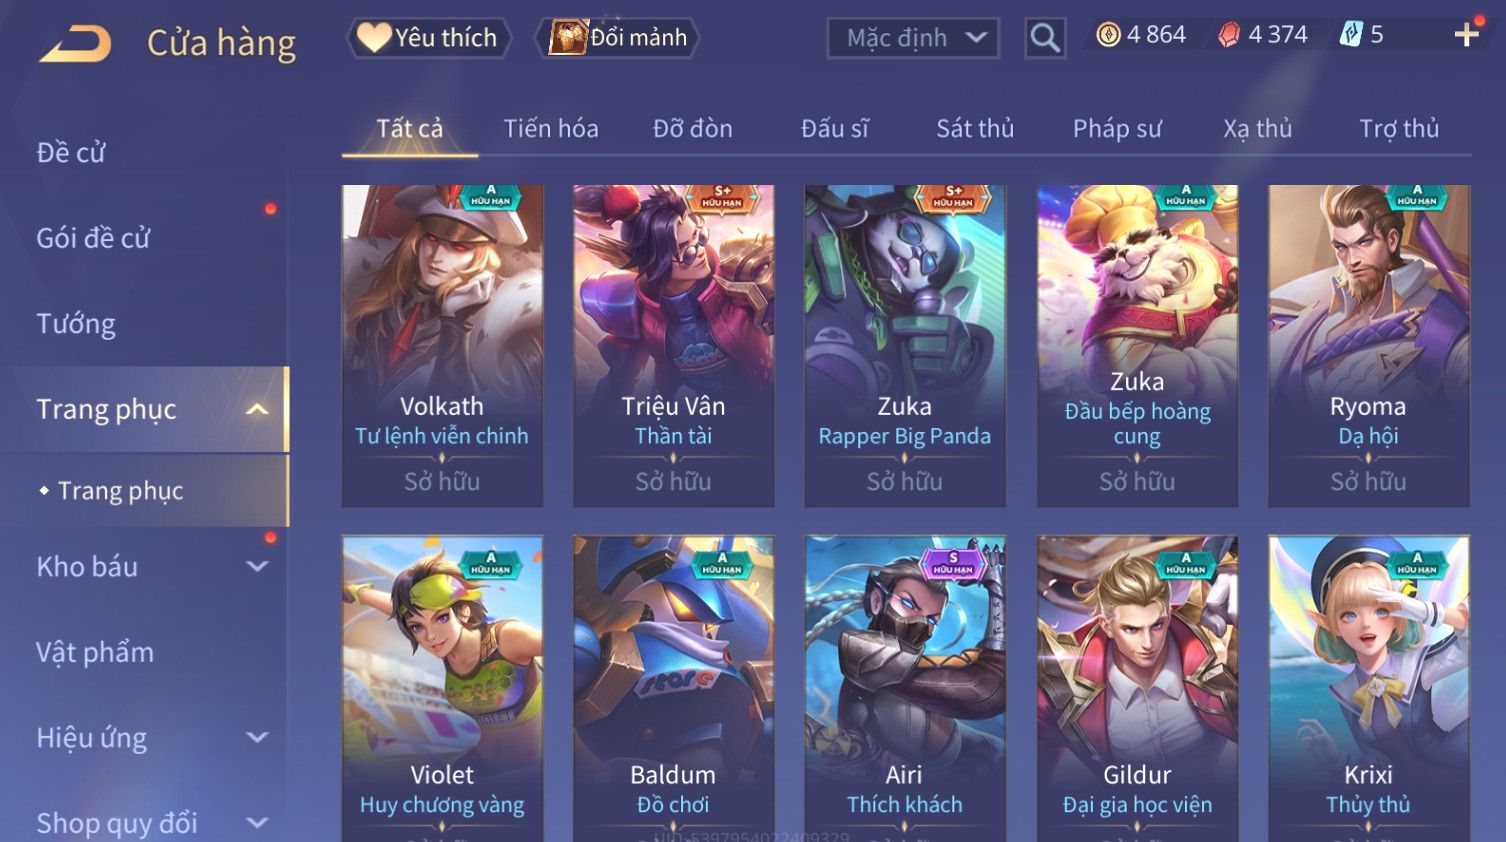Switch to the Sát thủ tab
Viewport: 1506px width, 842px height.
tap(975, 129)
